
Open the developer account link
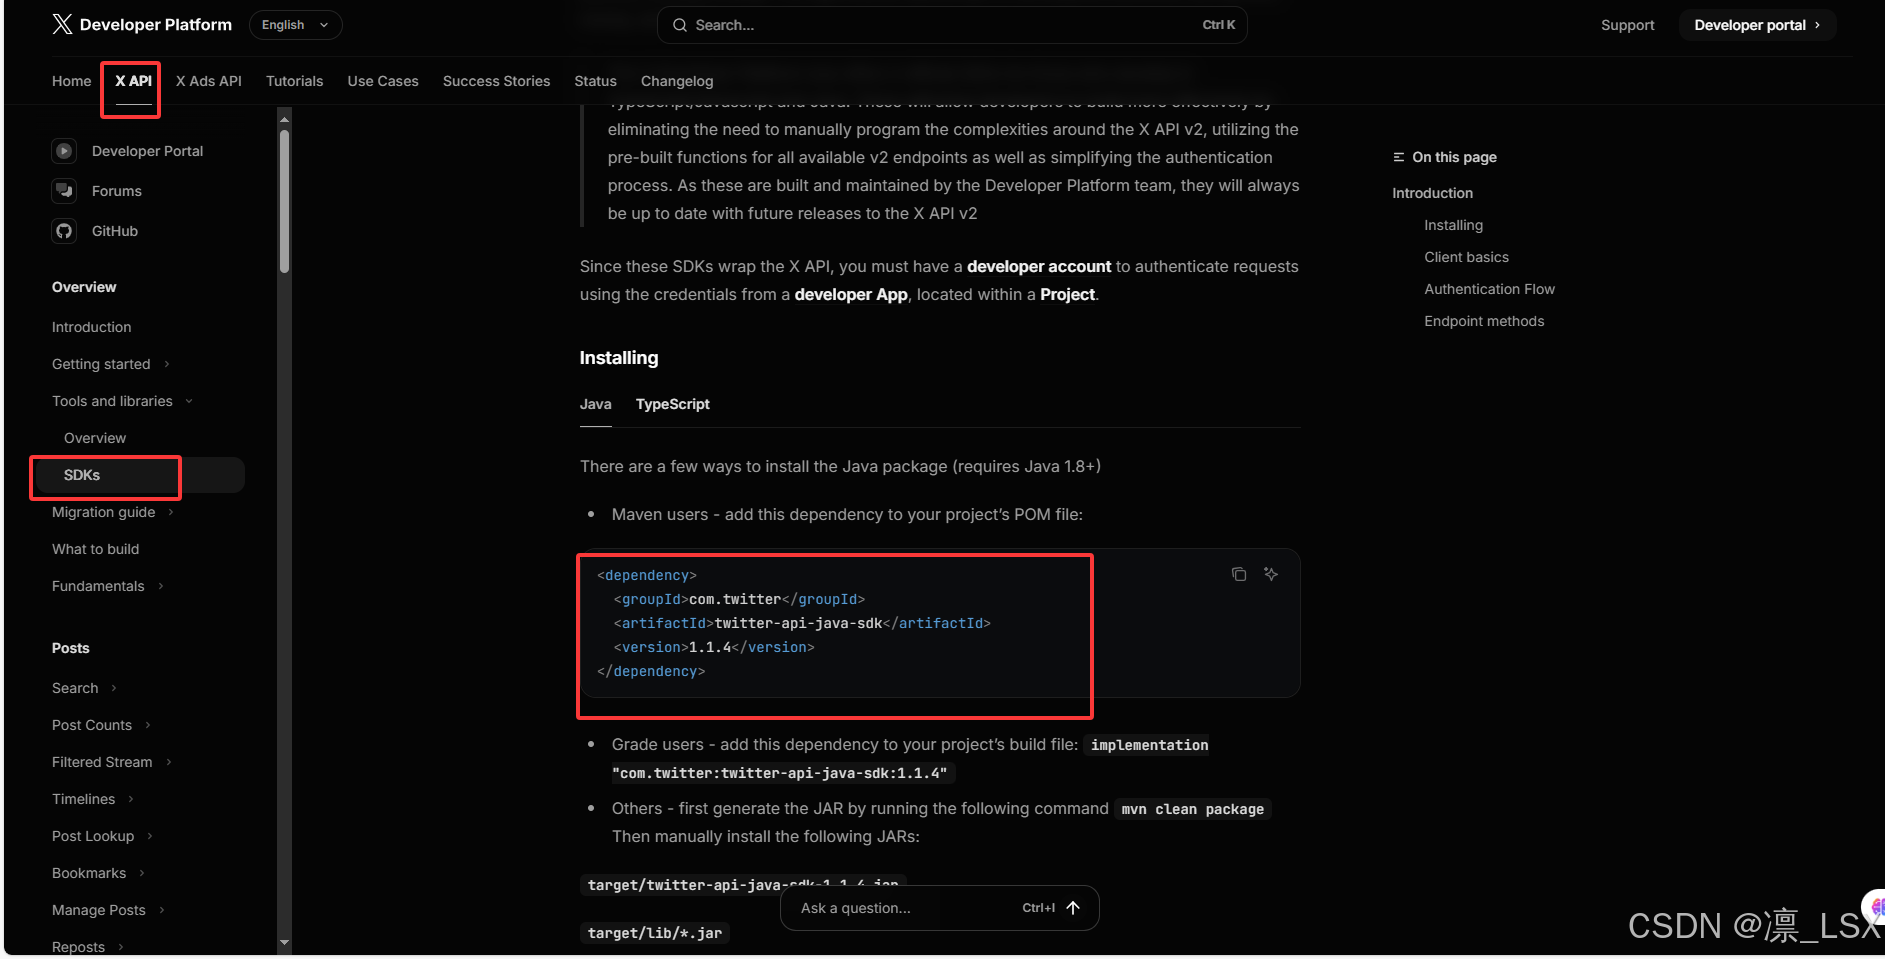tap(1039, 266)
